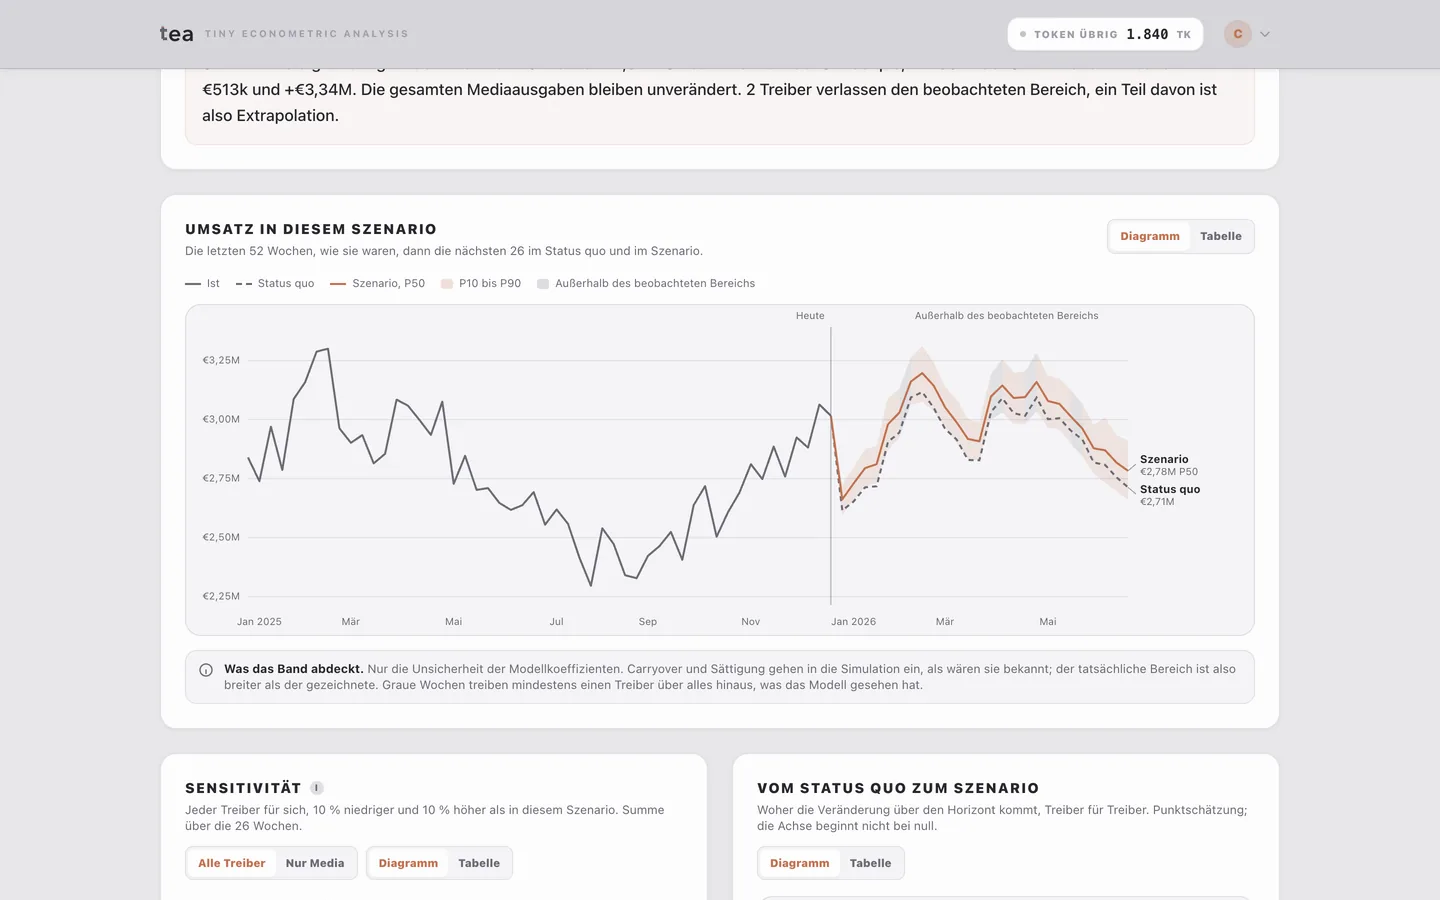
Task: Click the Sensitivität info icon
Action: pos(317,788)
